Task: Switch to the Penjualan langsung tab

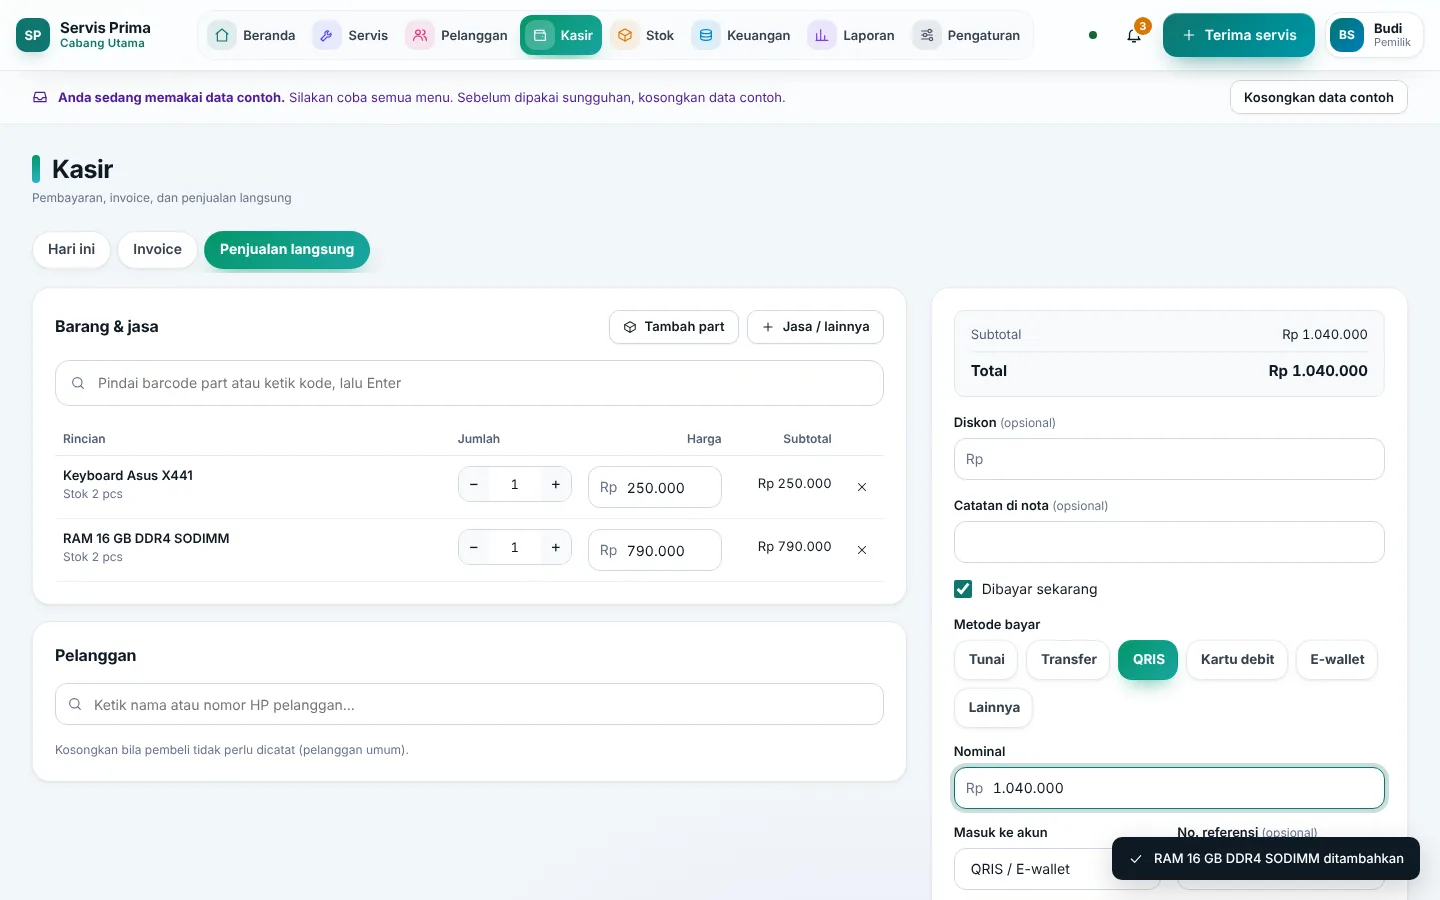Action: click(x=287, y=250)
